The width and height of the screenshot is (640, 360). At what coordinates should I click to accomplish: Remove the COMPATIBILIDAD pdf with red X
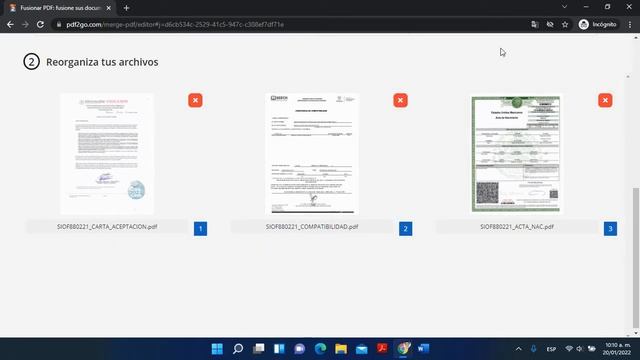(x=400, y=100)
